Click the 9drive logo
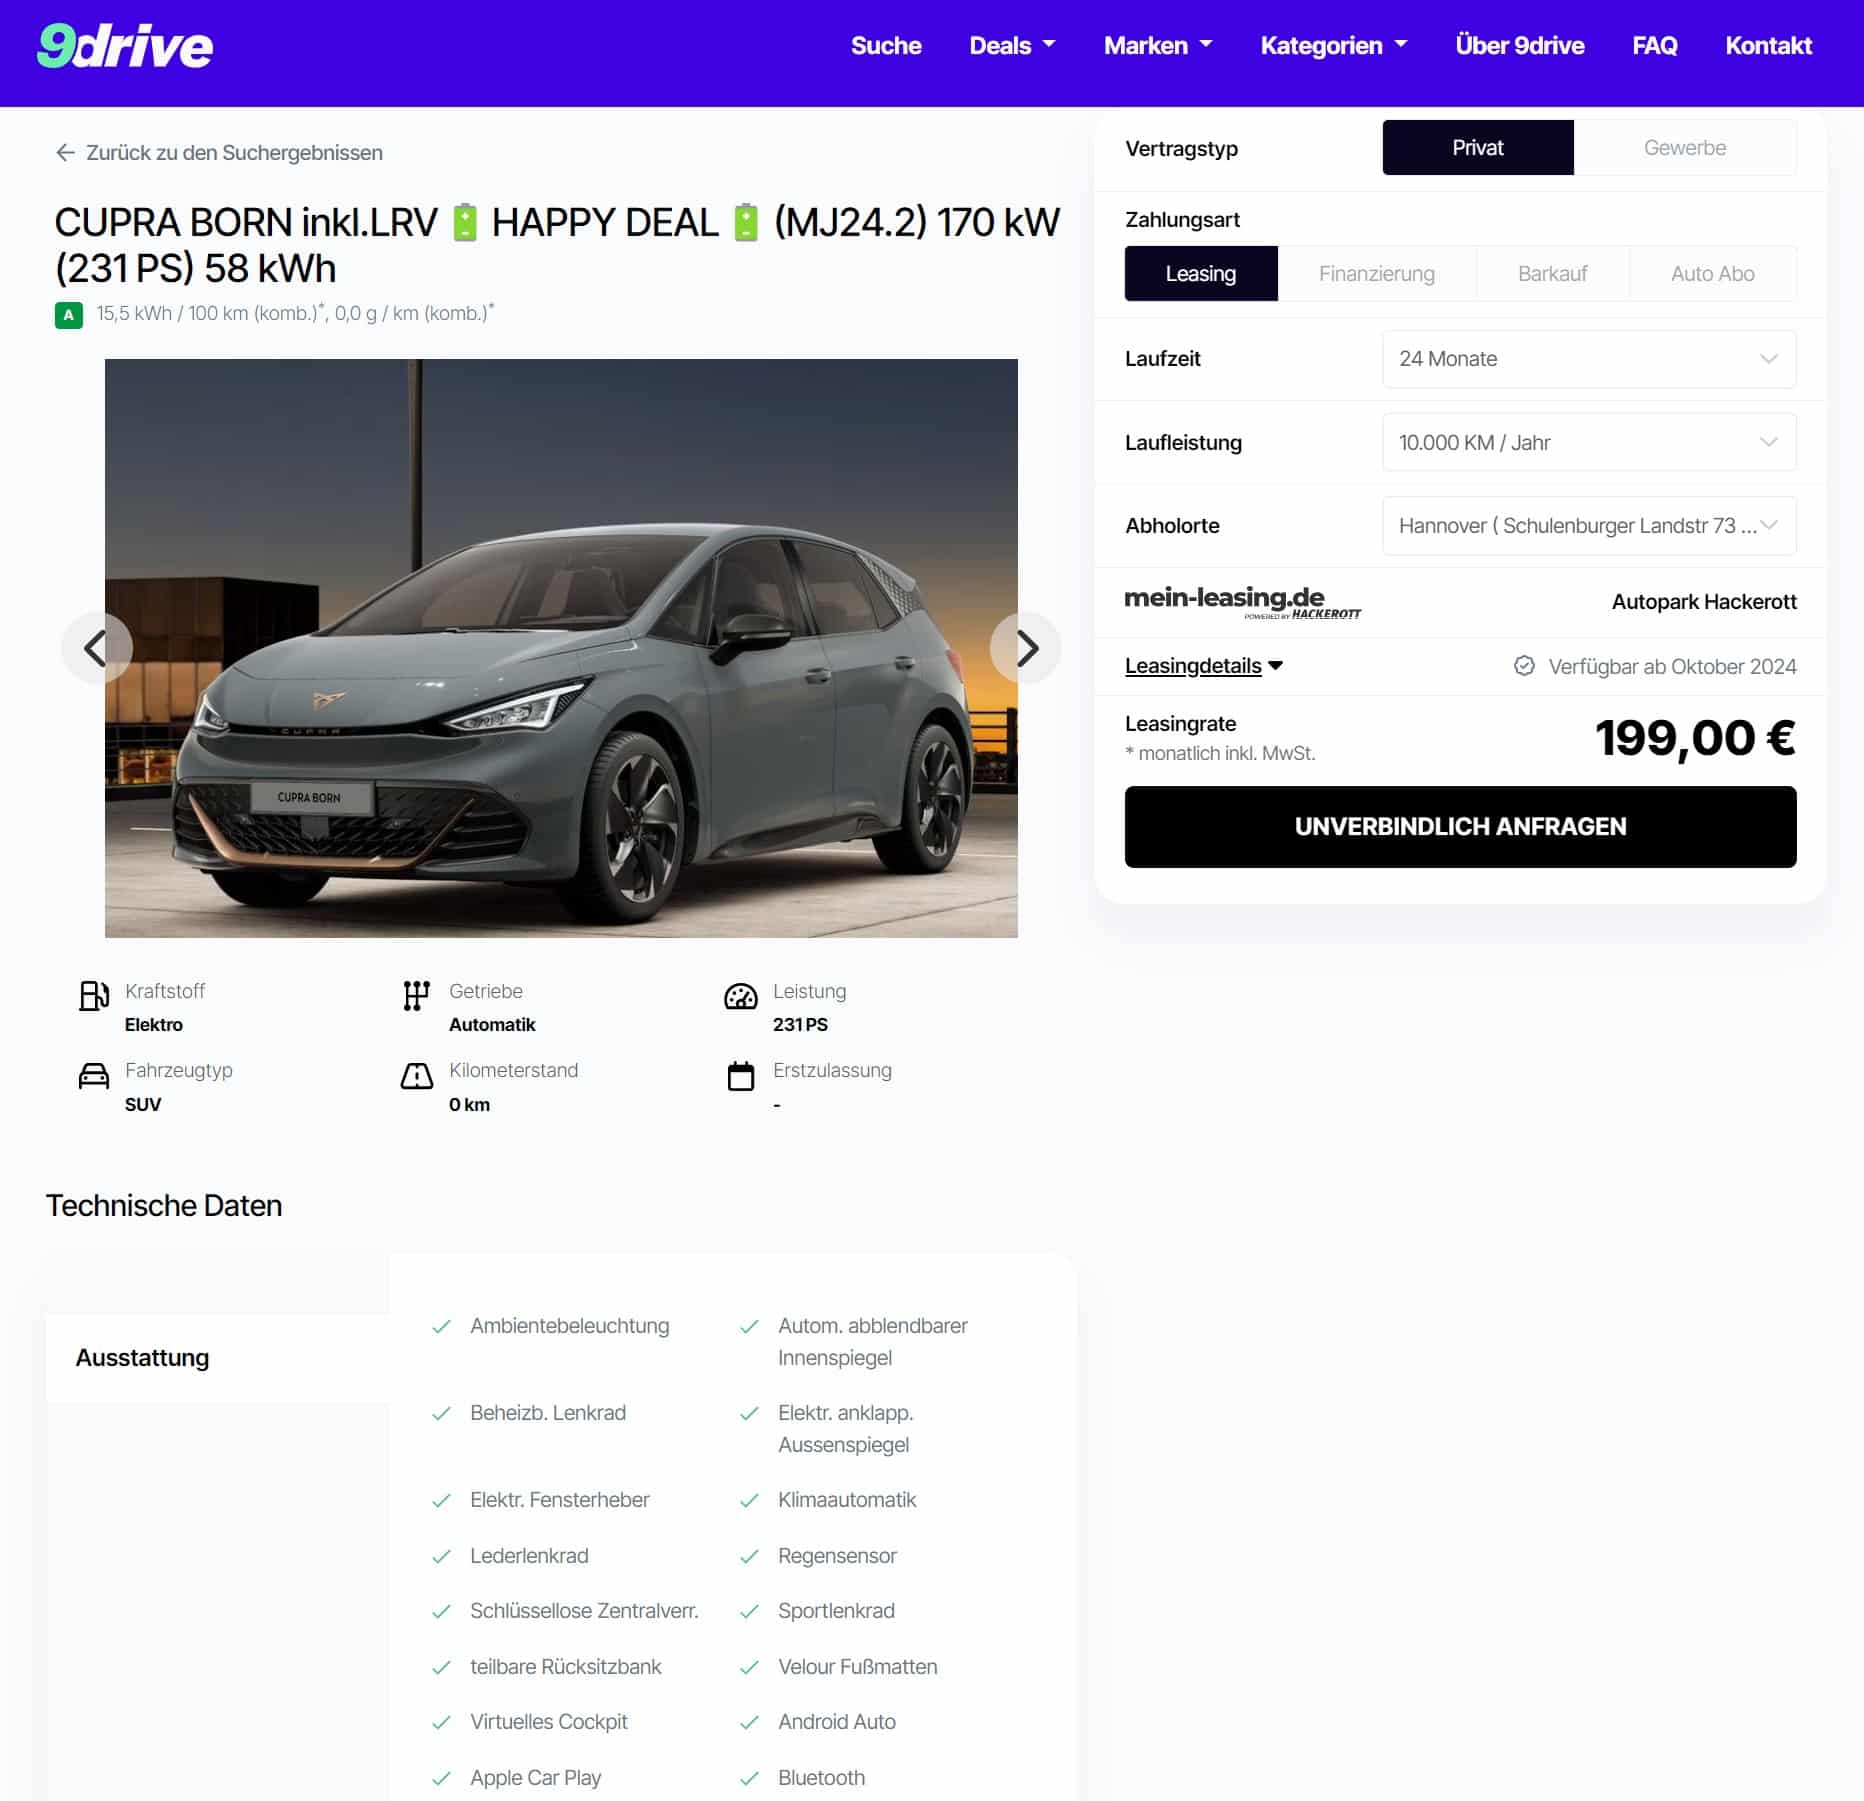The height and width of the screenshot is (1801, 1864). (125, 46)
